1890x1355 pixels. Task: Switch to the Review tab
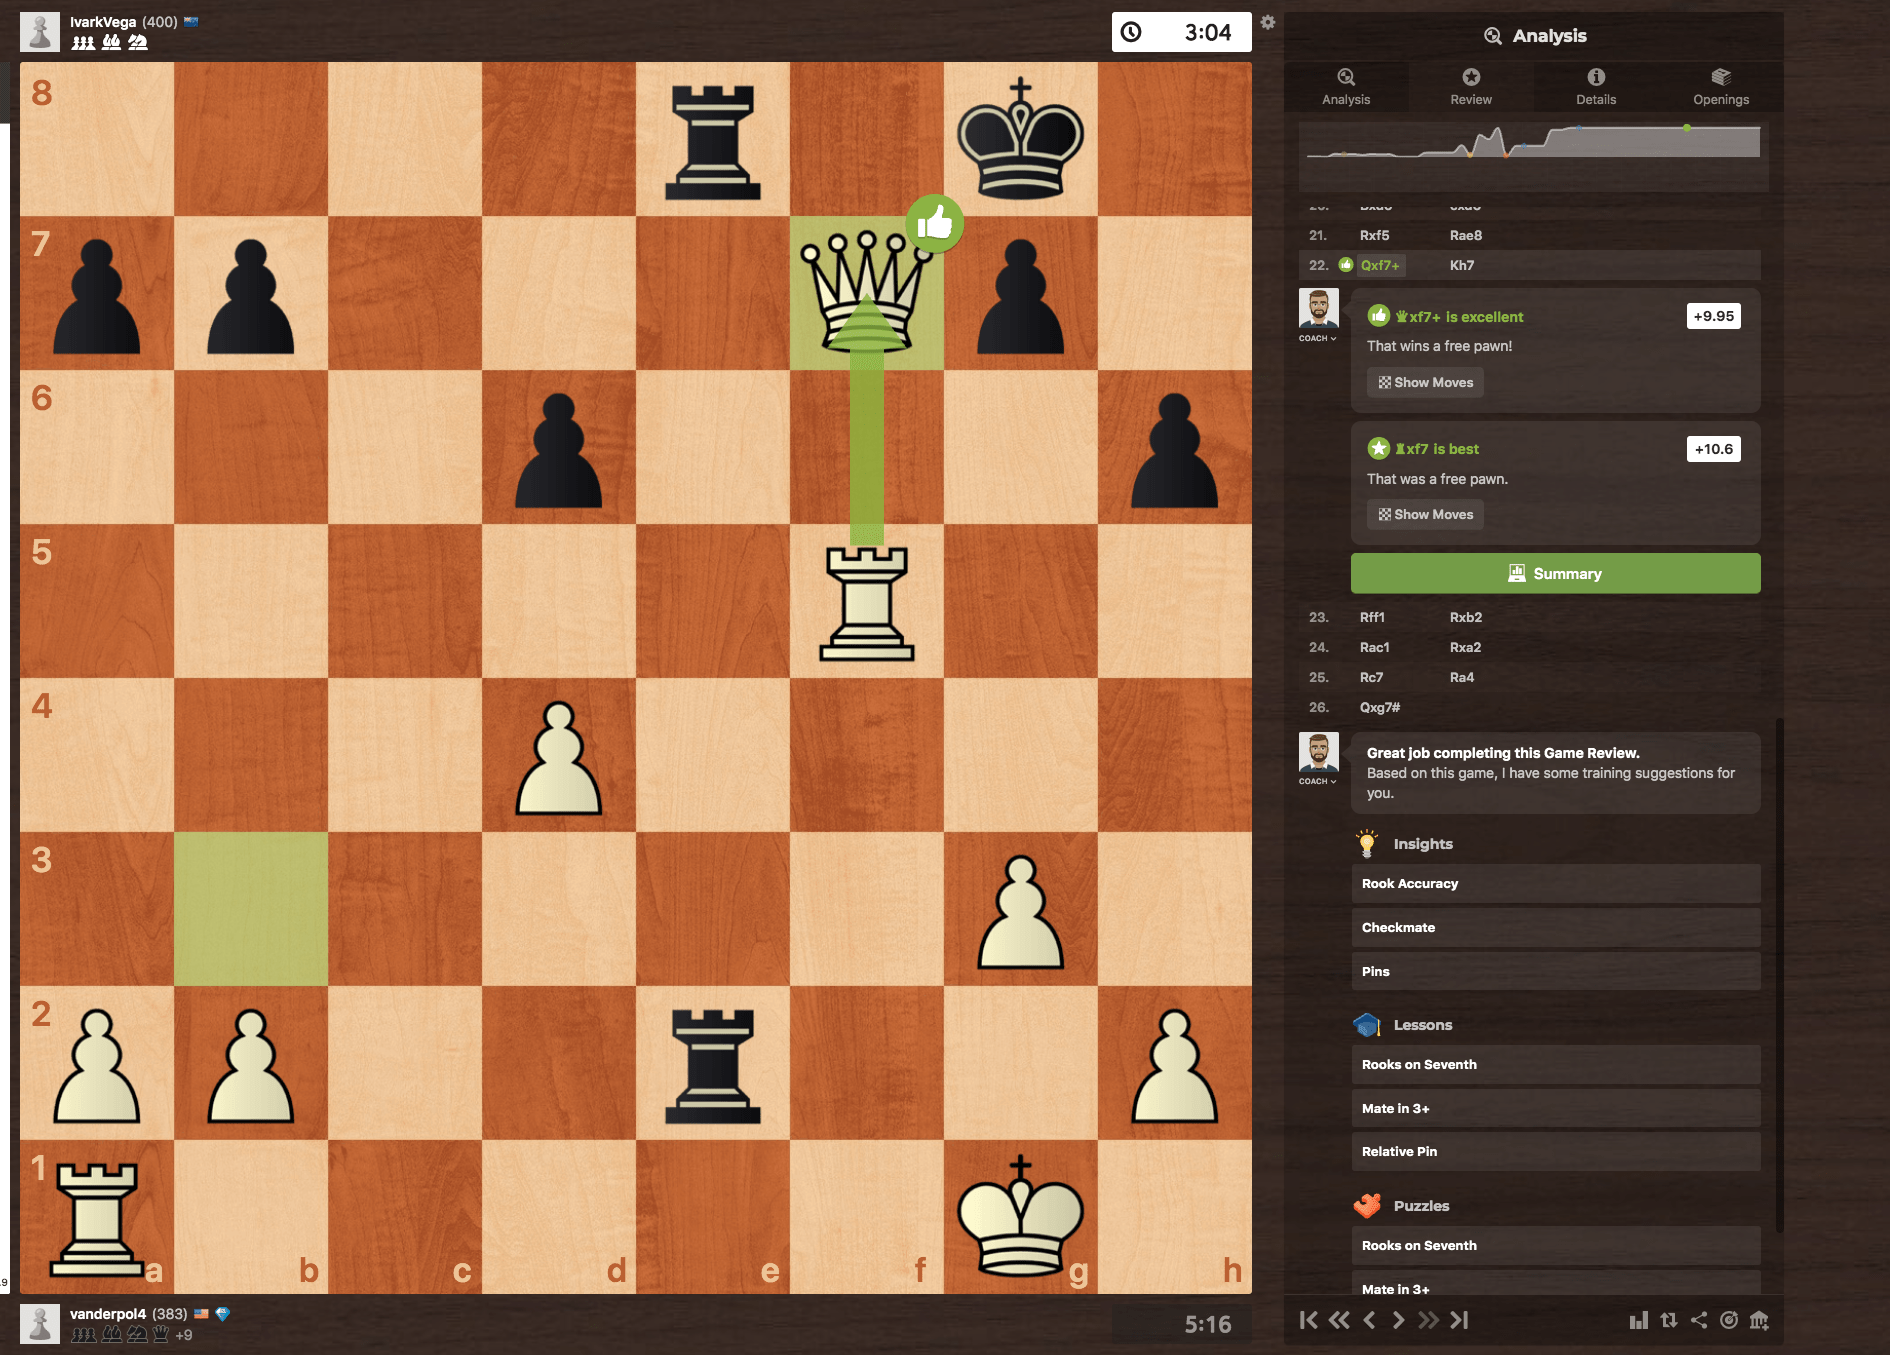tap(1470, 87)
